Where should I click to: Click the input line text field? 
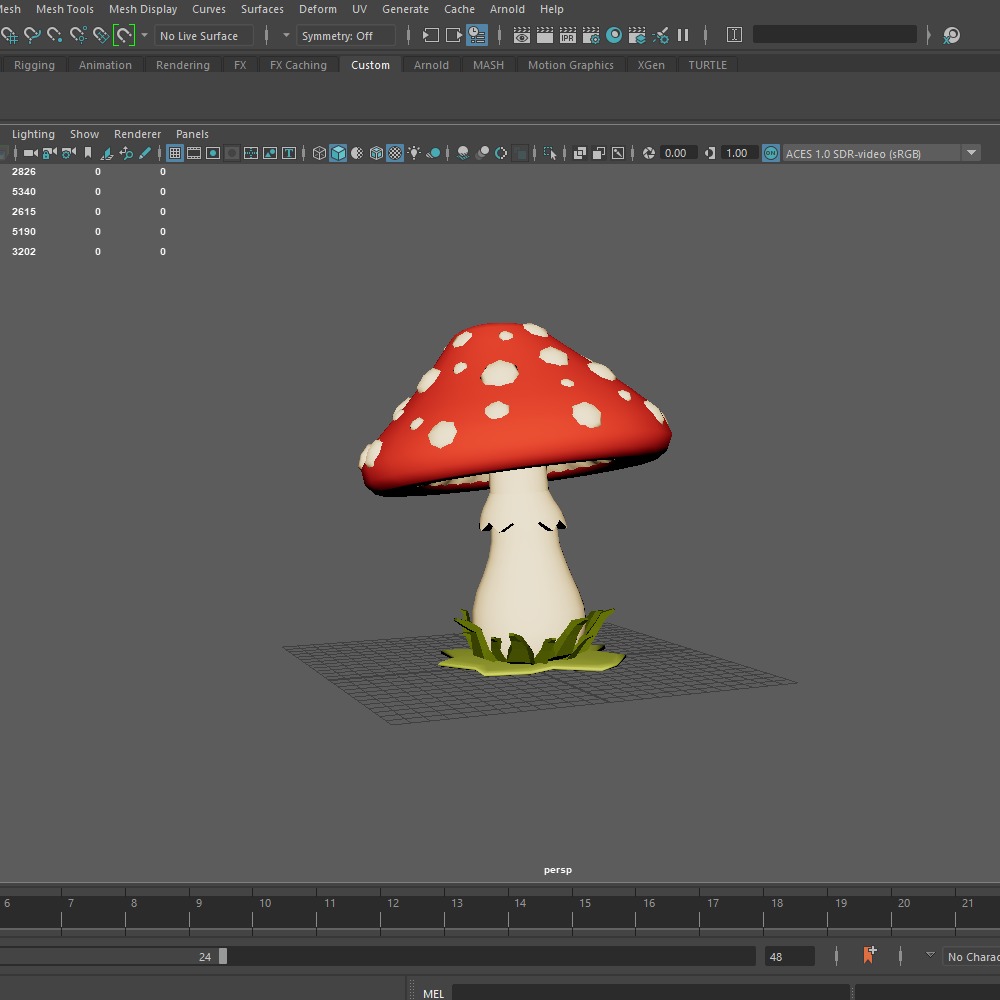[x=834, y=34]
